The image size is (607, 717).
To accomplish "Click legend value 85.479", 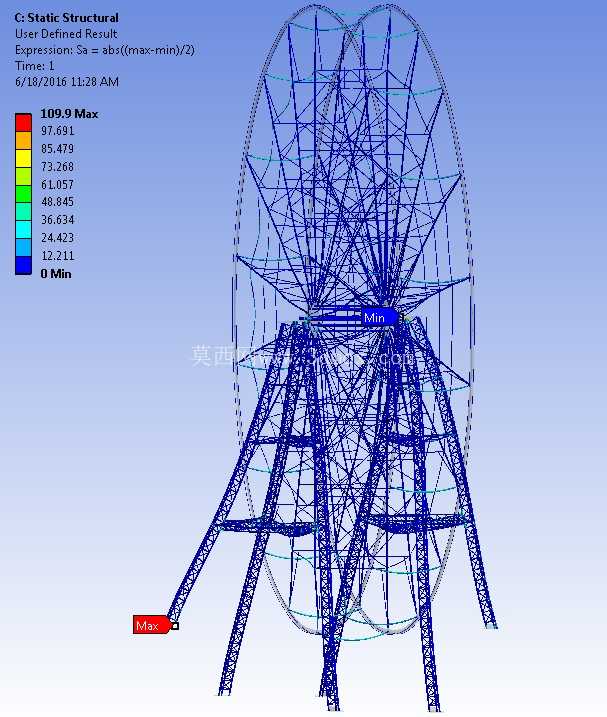I will (x=57, y=149).
